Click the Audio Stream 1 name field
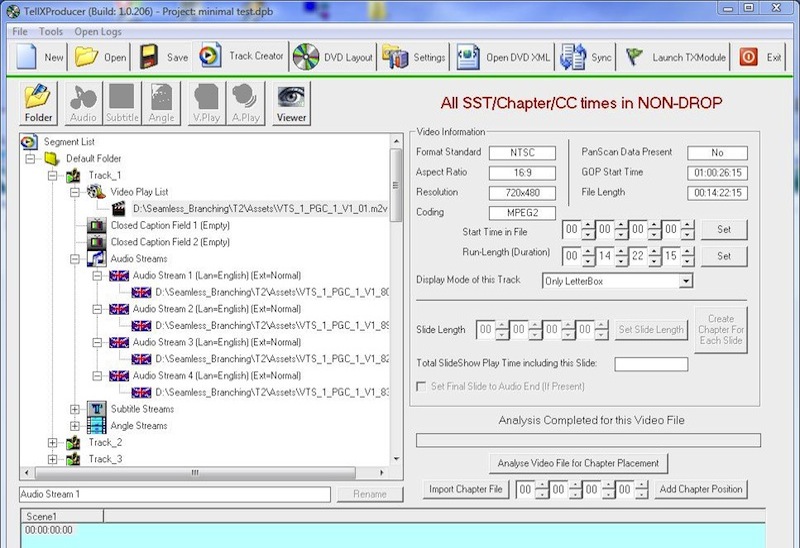This screenshot has width=800, height=548. [x=175, y=494]
